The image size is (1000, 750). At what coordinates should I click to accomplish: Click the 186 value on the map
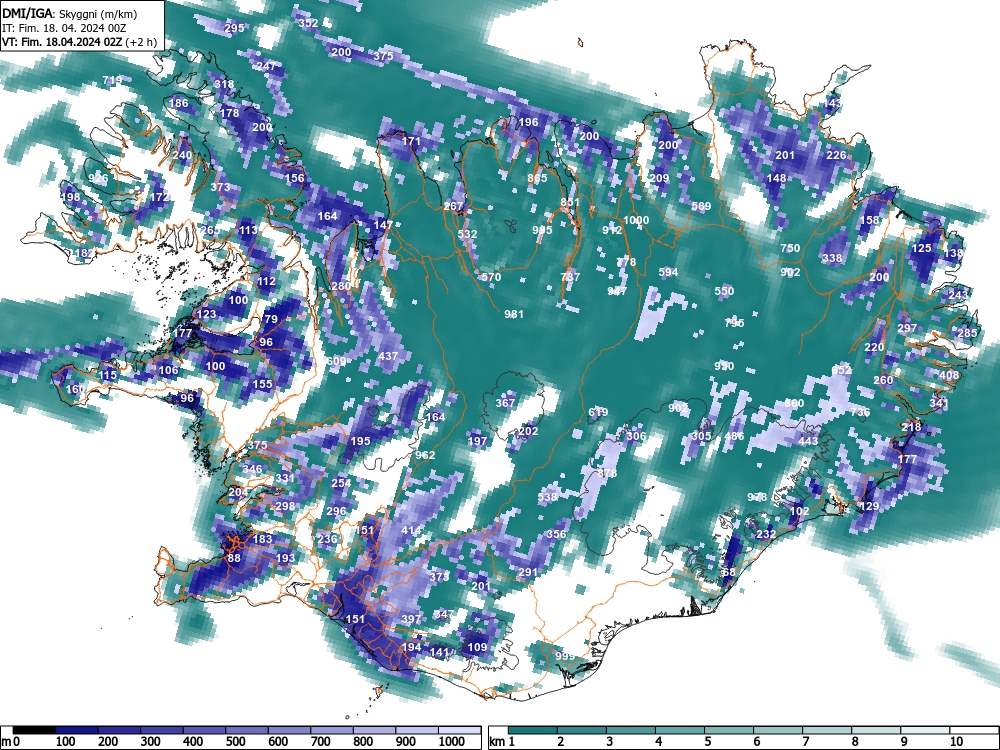pos(179,103)
